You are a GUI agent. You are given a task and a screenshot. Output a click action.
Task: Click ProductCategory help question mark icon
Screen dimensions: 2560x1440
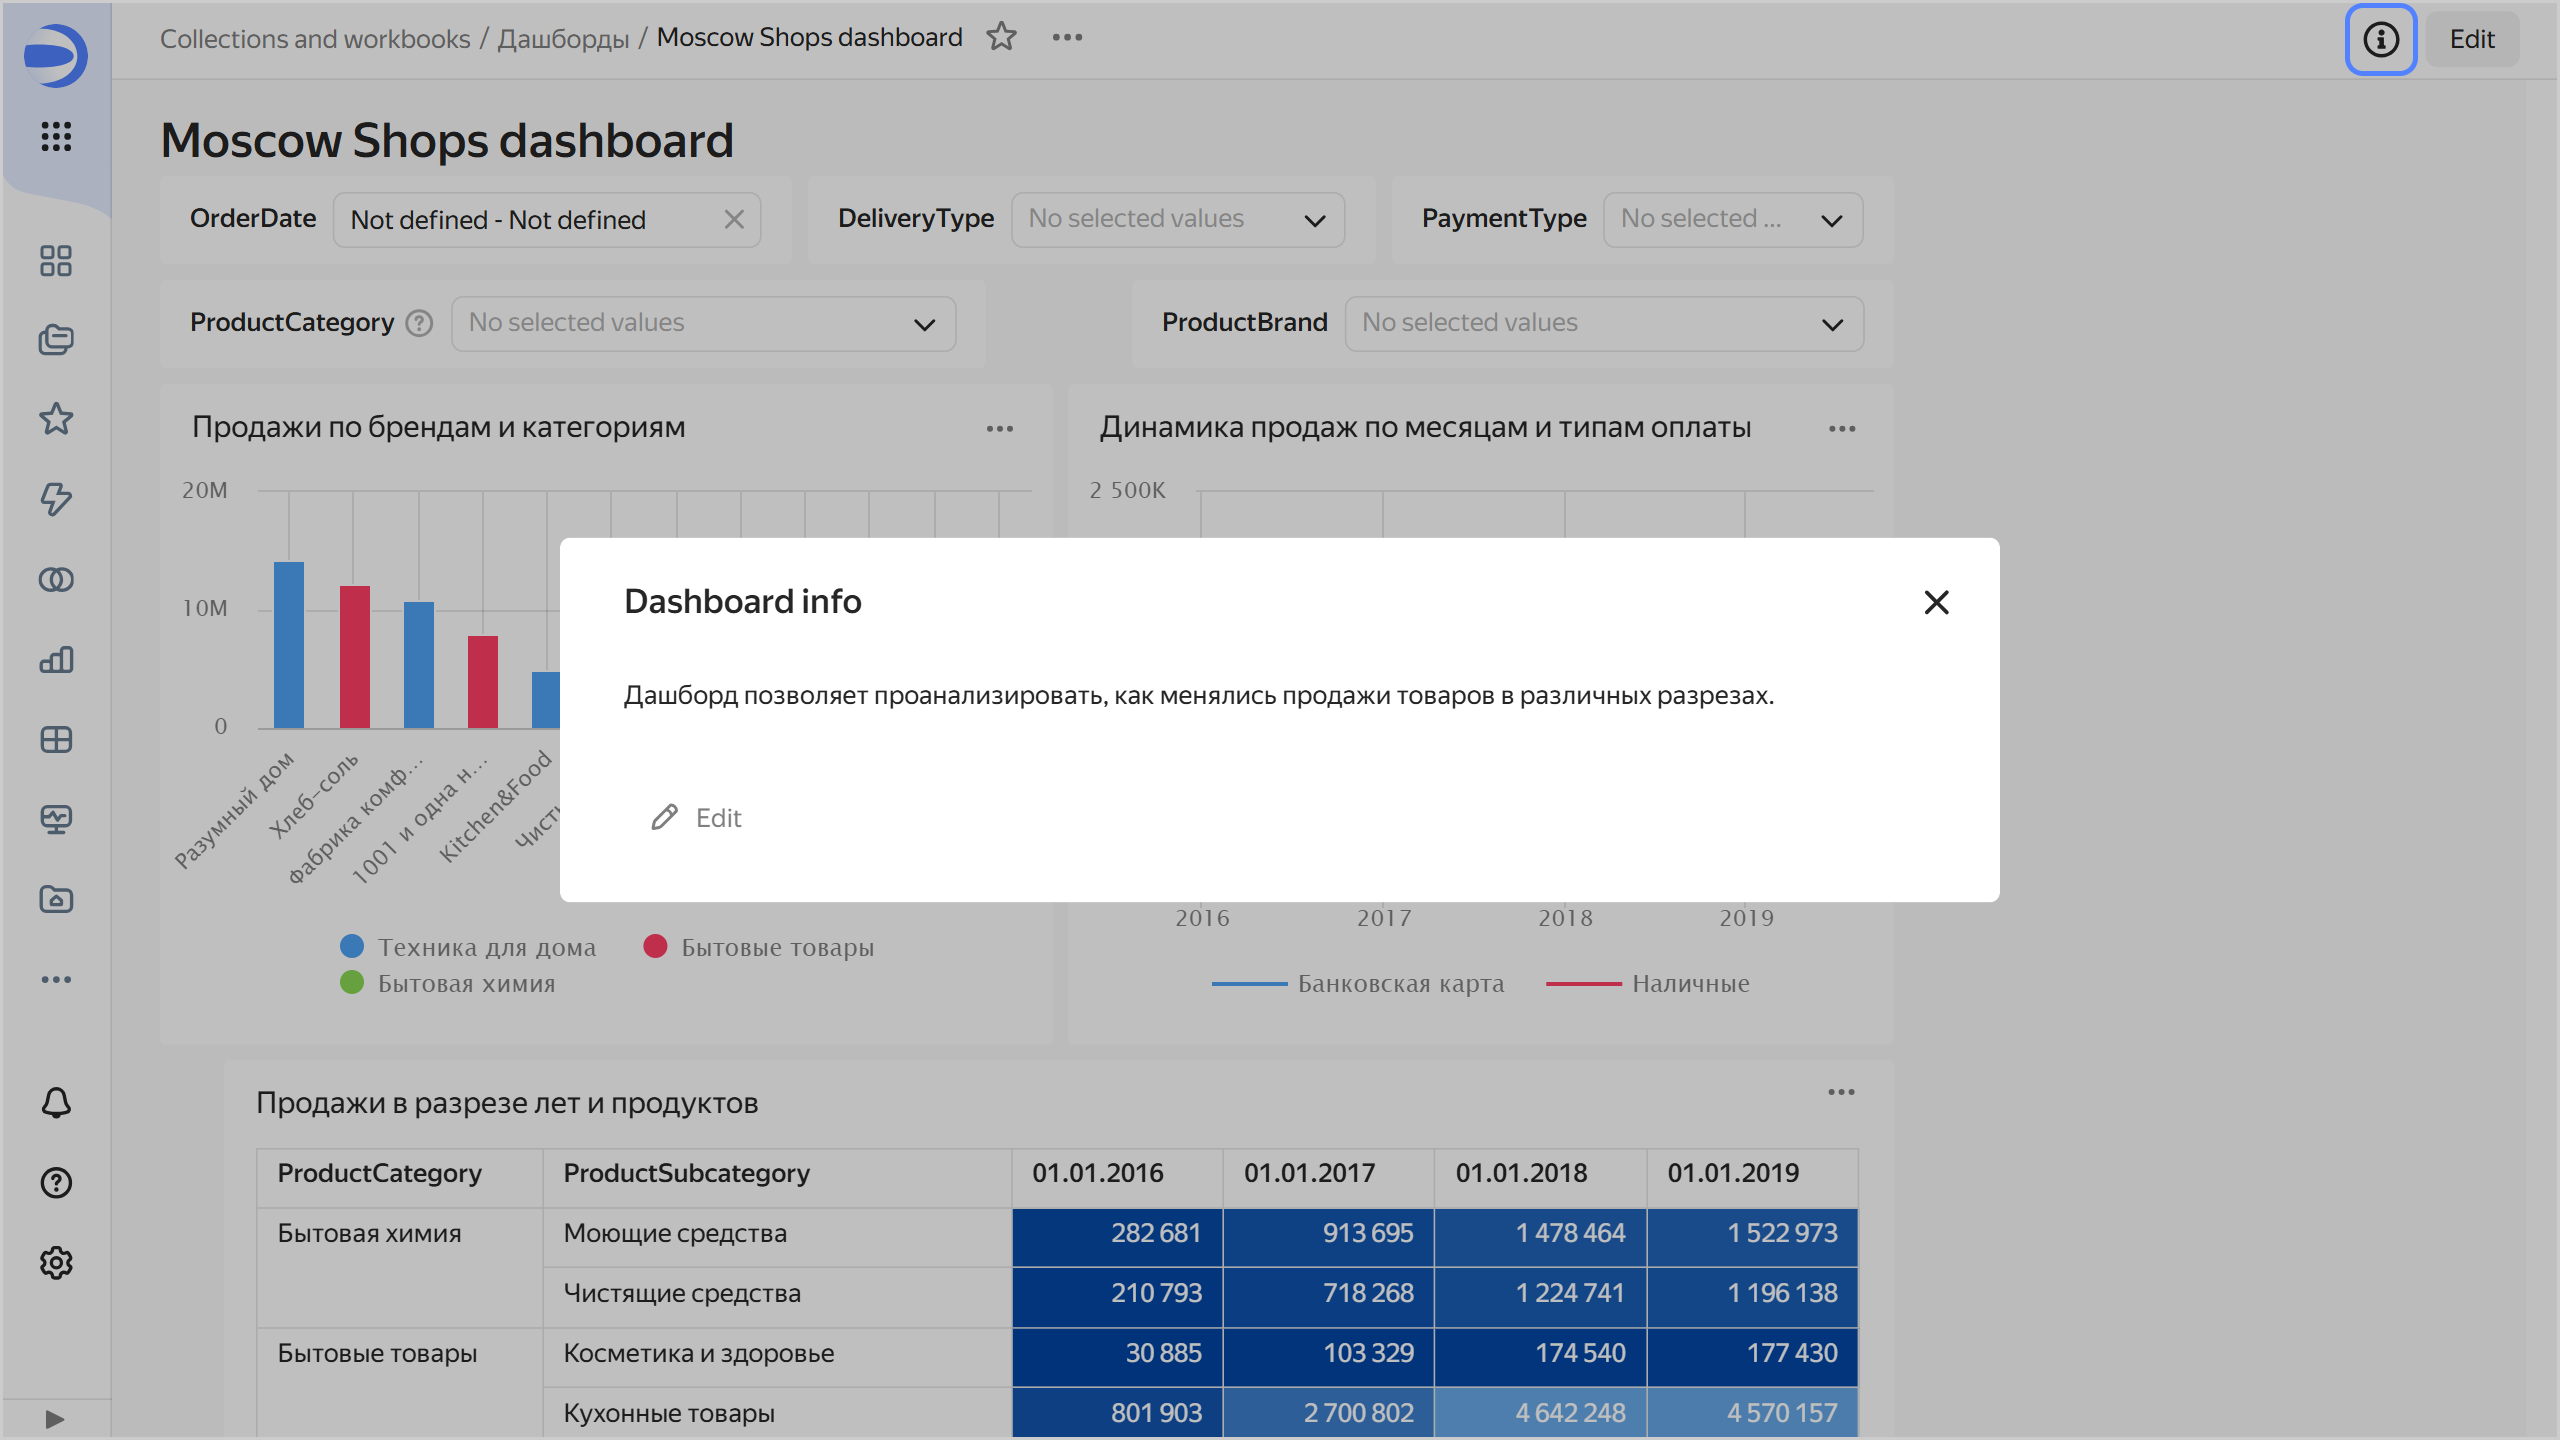(420, 323)
